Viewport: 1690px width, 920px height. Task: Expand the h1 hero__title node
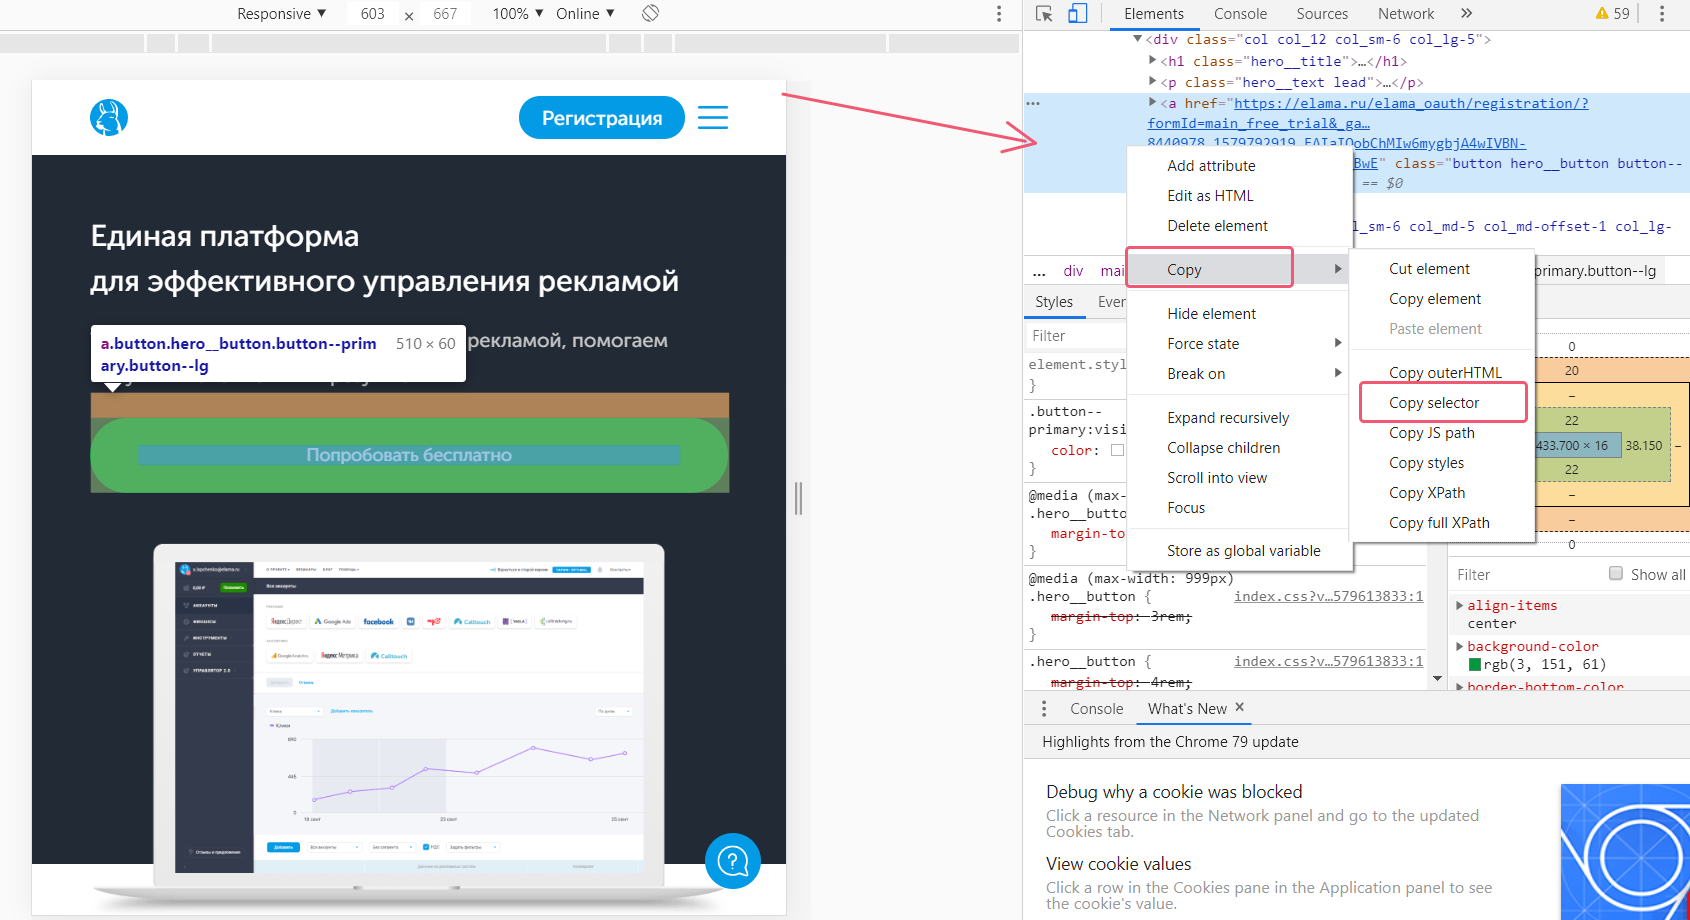pos(1153,61)
